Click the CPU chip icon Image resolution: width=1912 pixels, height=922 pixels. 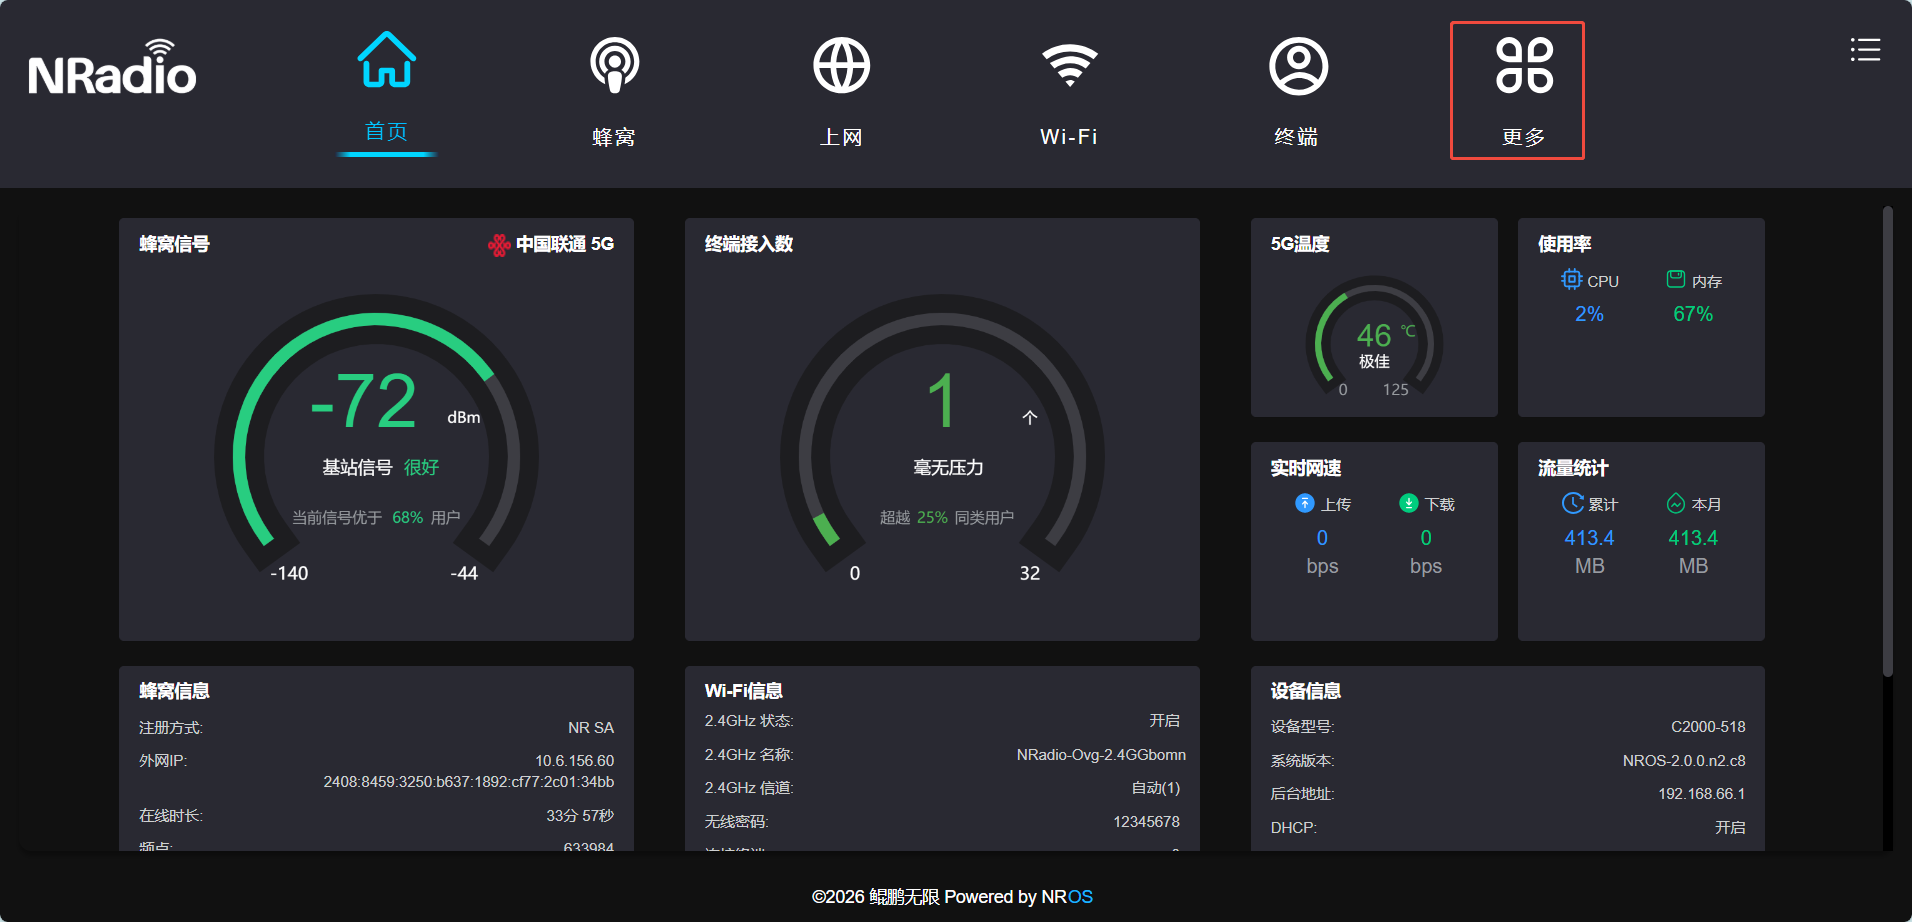pyautogui.click(x=1571, y=280)
